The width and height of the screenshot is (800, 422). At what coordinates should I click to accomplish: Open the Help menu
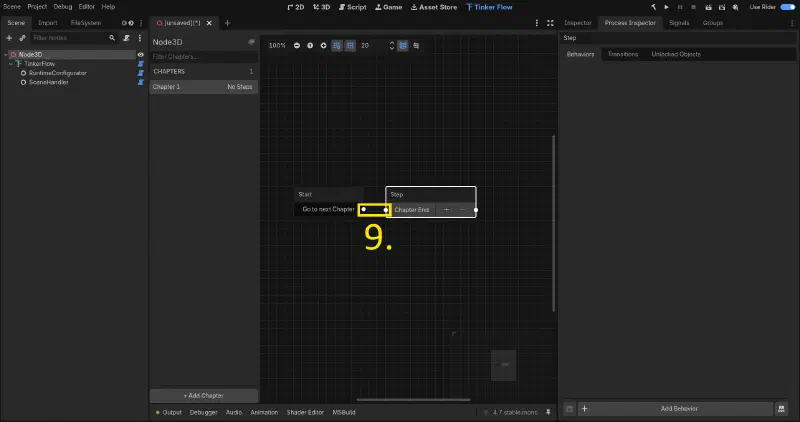[x=108, y=7]
